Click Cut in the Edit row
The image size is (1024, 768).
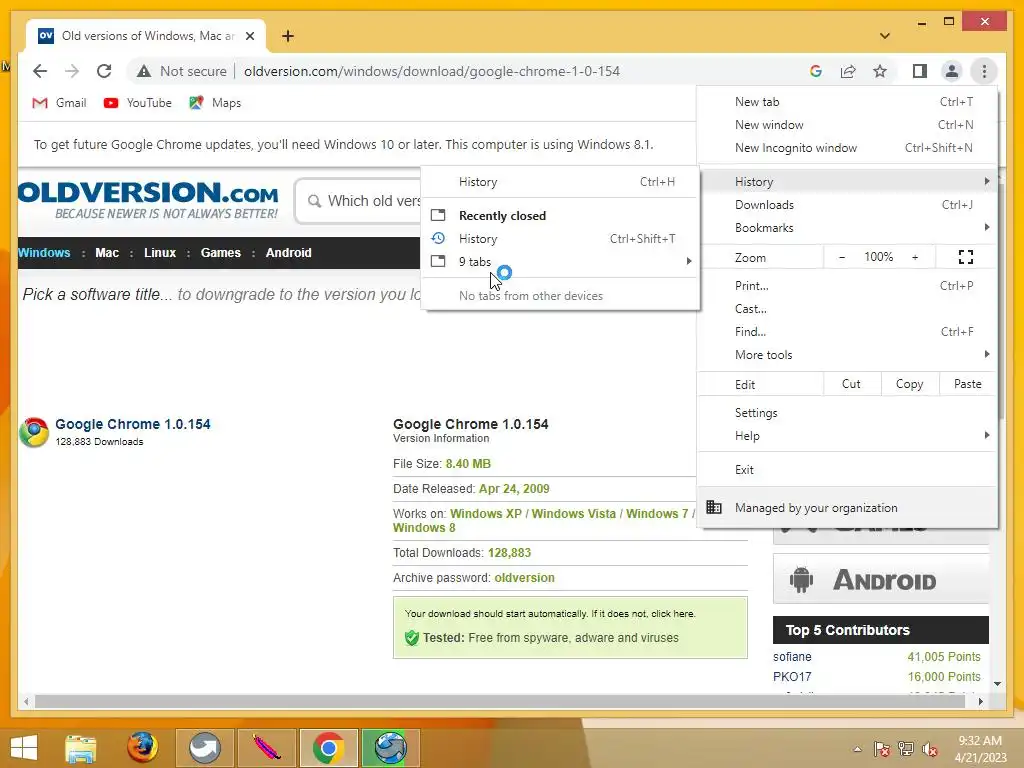852,384
